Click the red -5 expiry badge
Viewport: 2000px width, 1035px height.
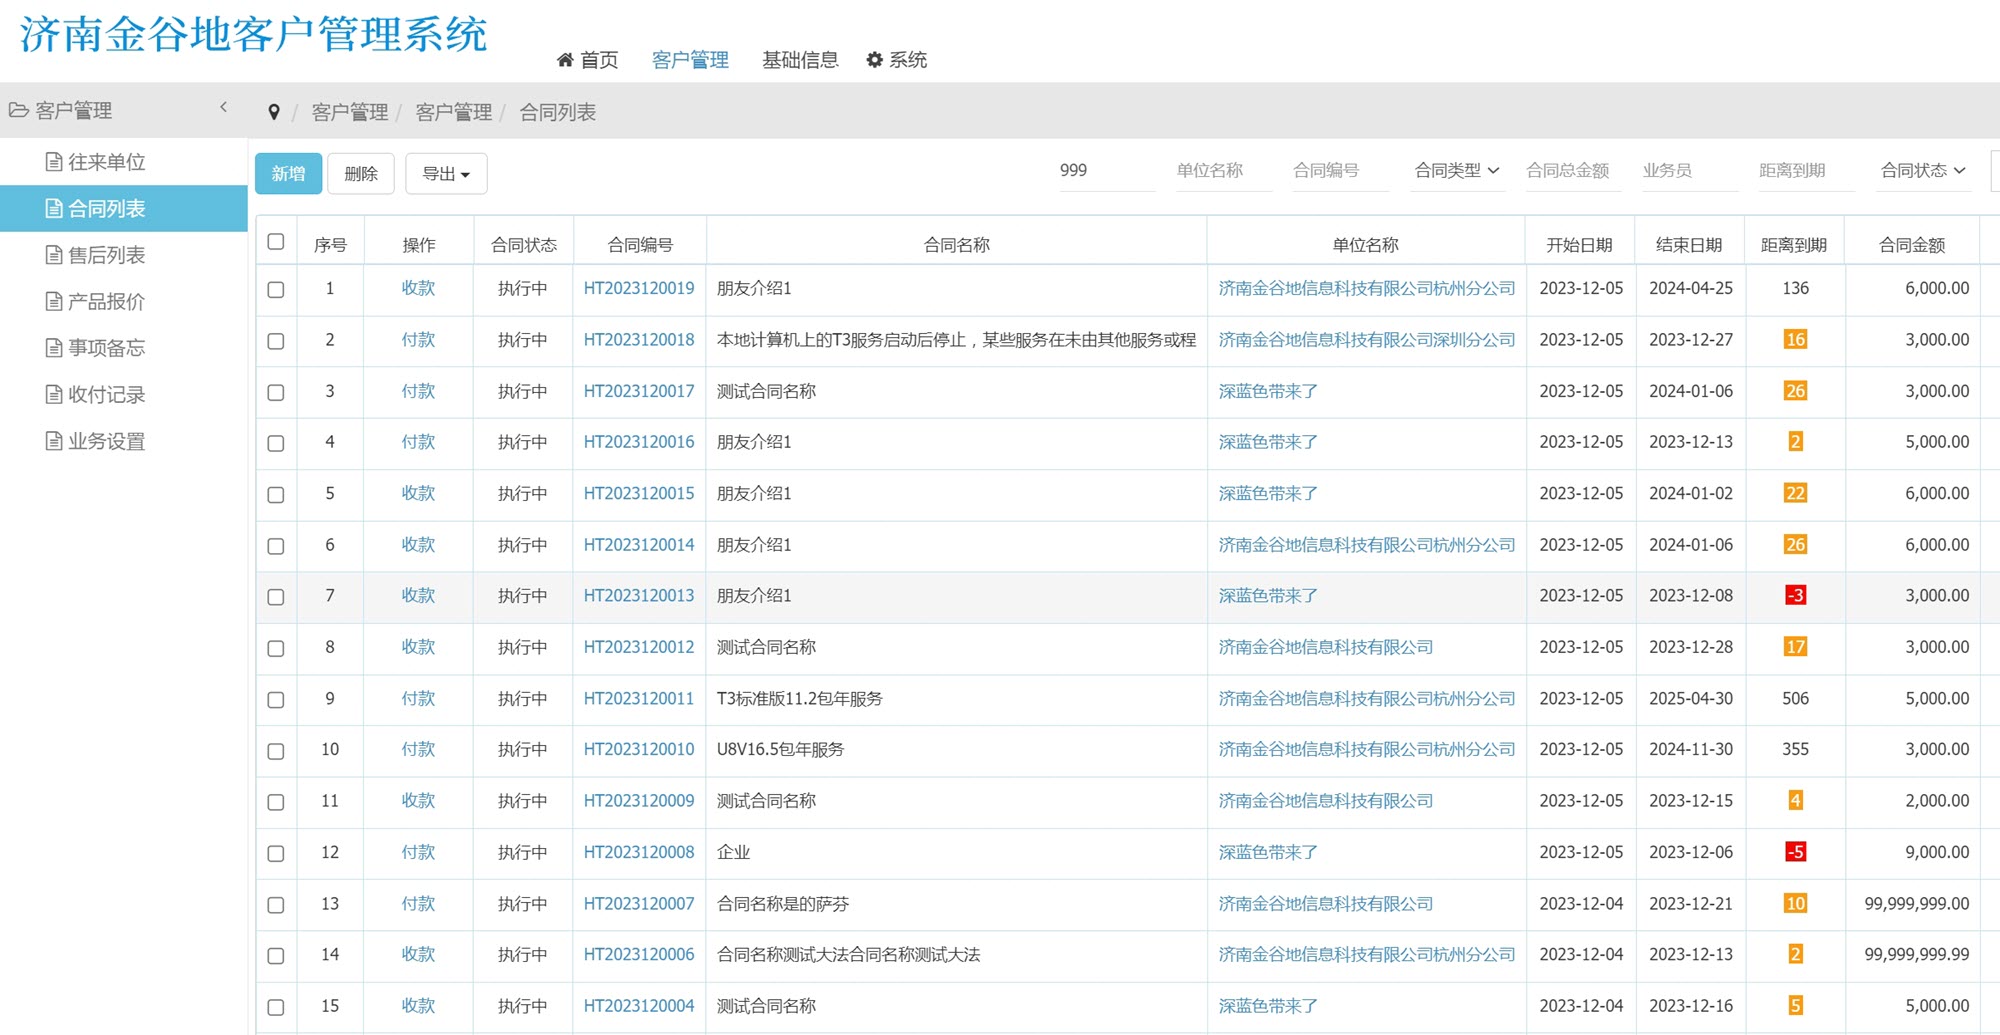1795,852
